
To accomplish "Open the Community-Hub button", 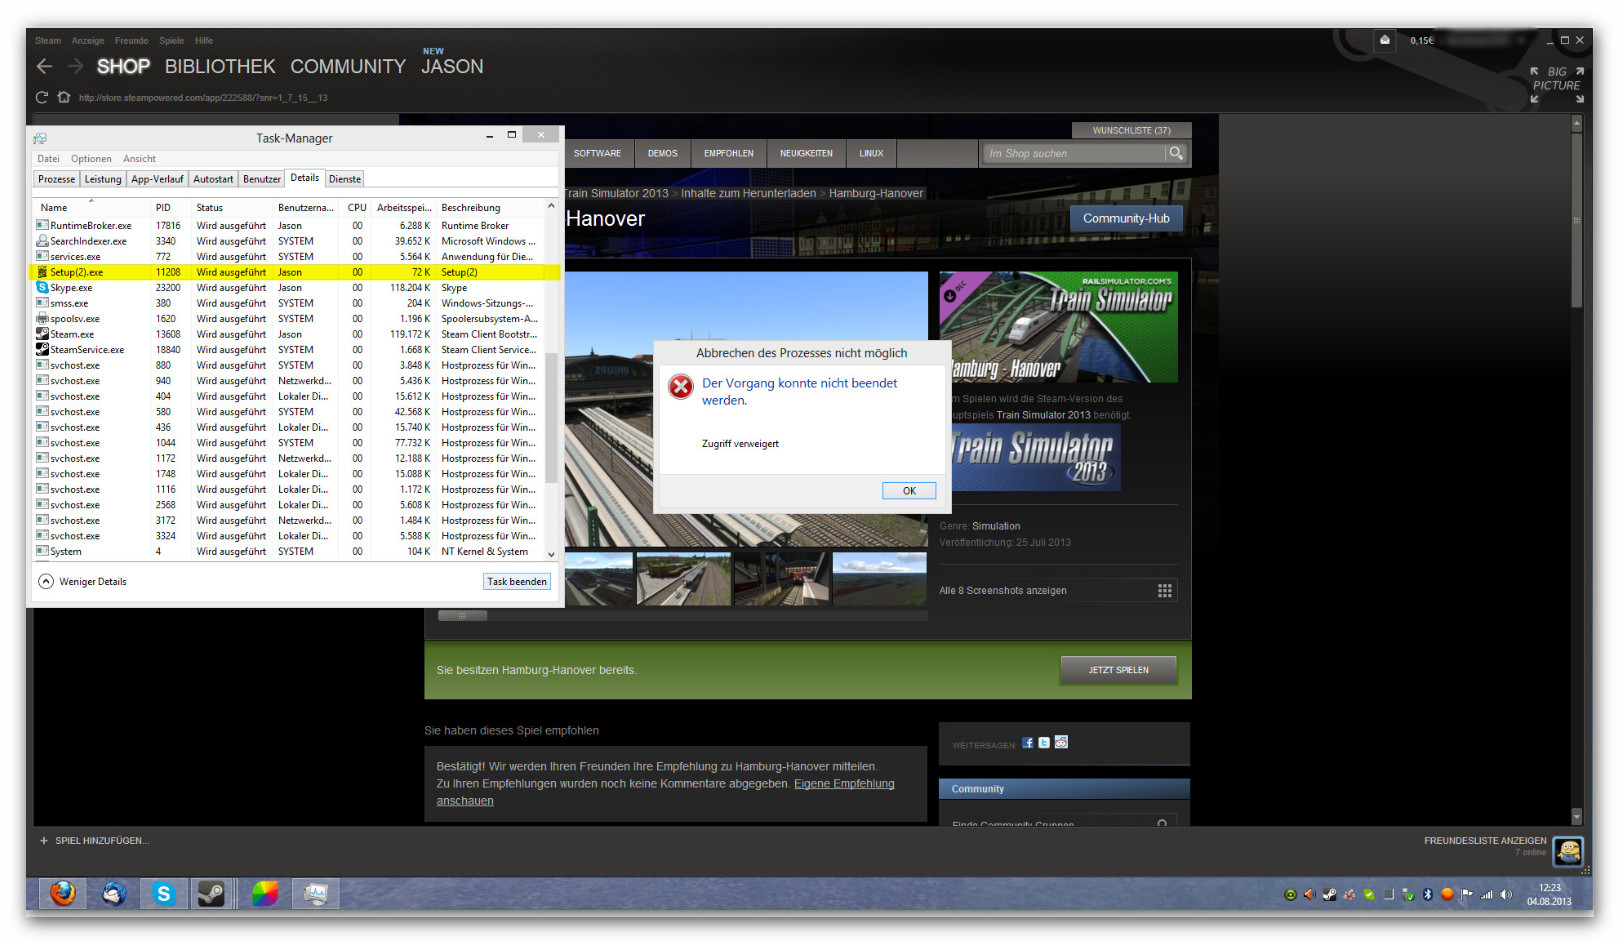I will tap(1126, 218).
